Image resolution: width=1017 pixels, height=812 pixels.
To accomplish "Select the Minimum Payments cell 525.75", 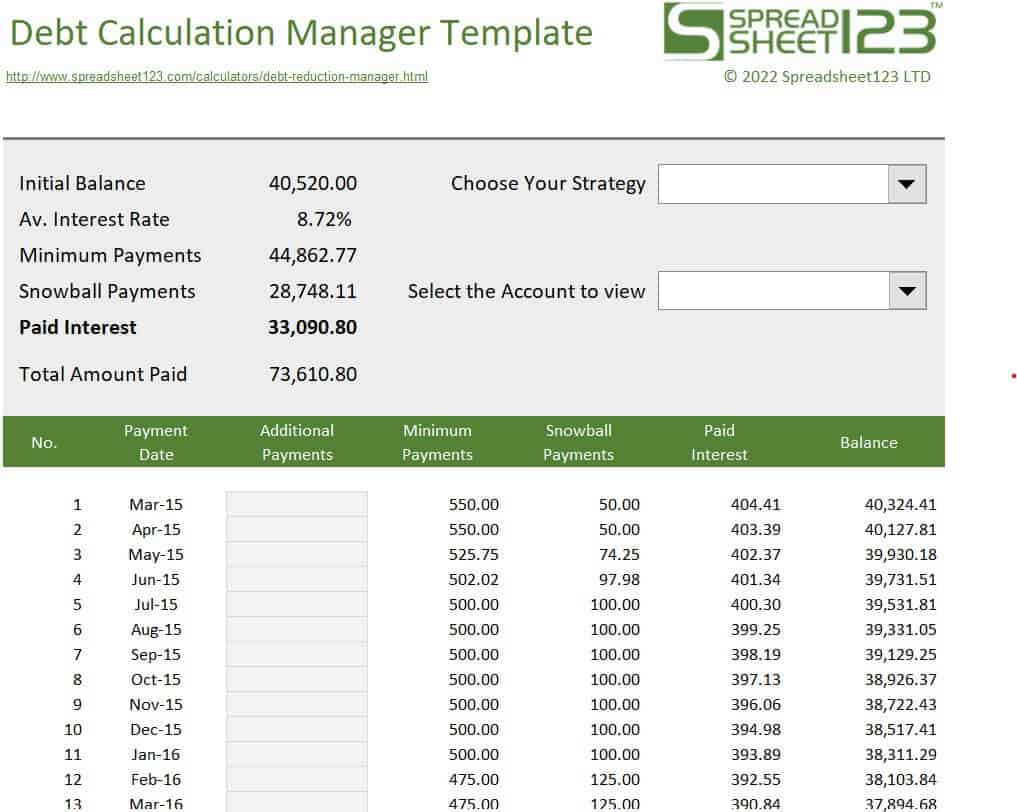I will coord(474,554).
